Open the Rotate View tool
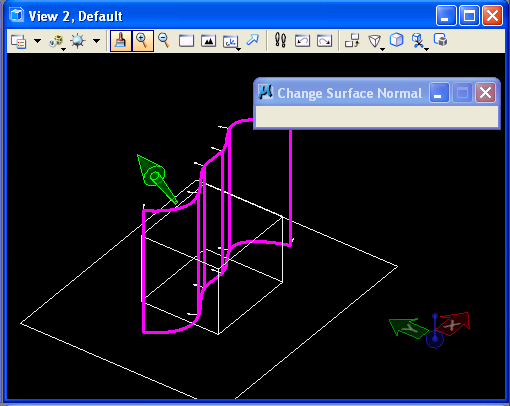510x406 pixels. click(x=231, y=42)
